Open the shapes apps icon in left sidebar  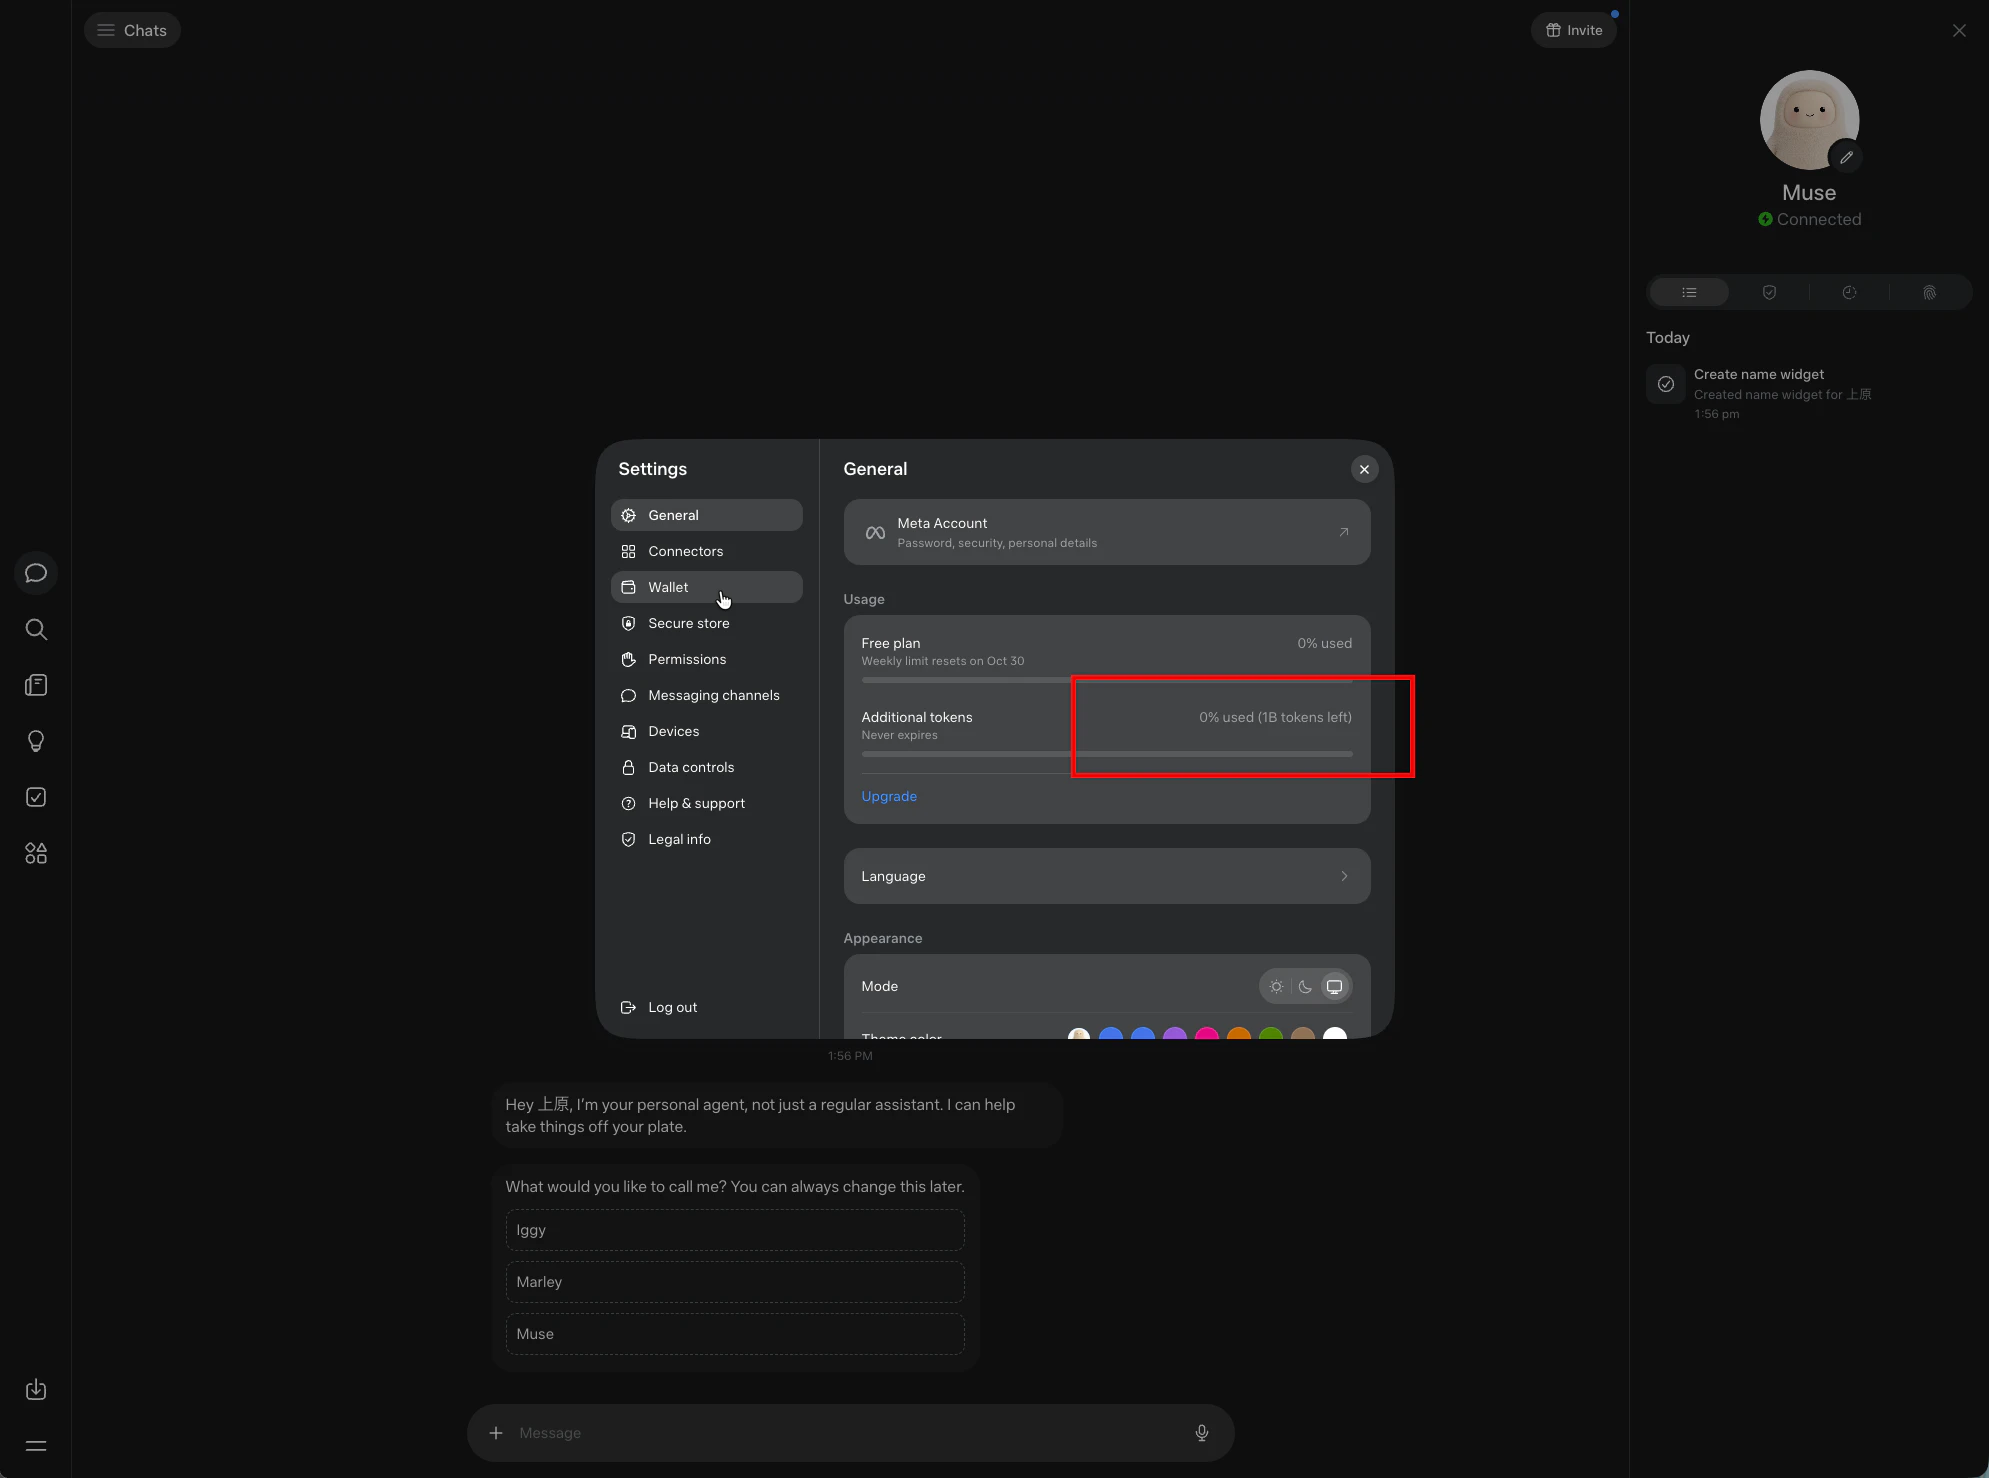click(36, 853)
